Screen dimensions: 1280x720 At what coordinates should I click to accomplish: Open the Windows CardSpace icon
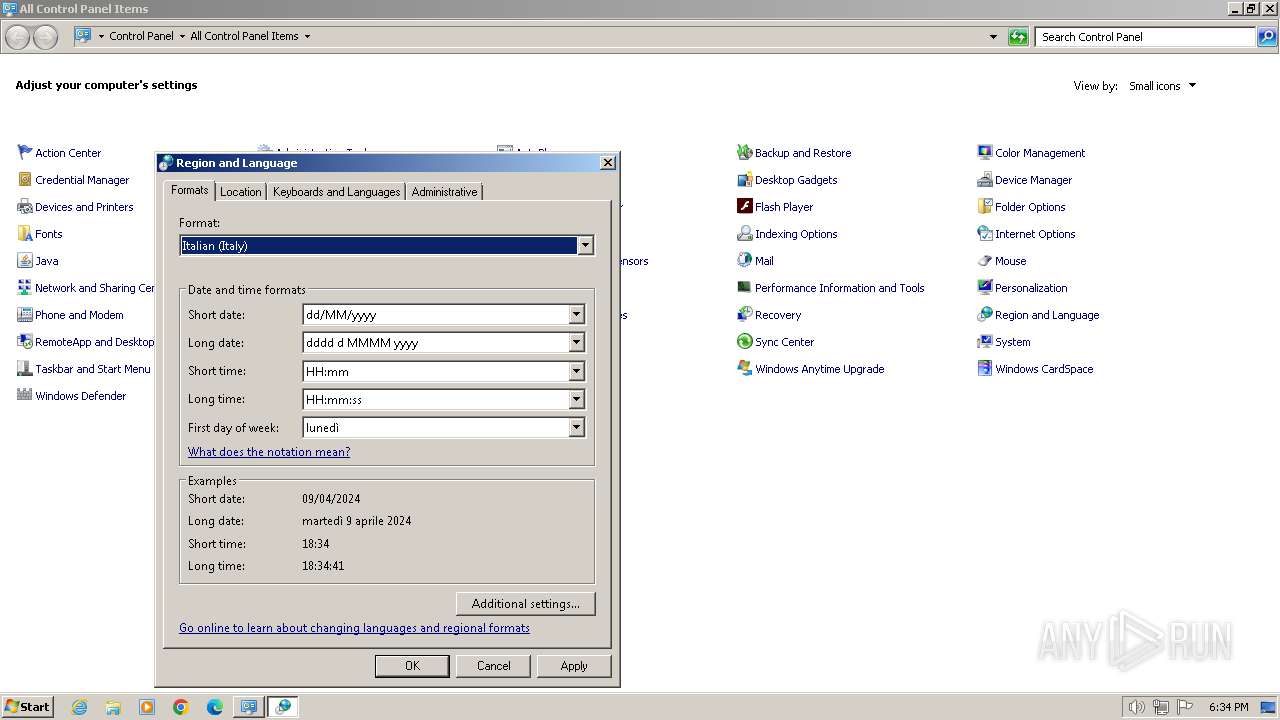(x=985, y=369)
